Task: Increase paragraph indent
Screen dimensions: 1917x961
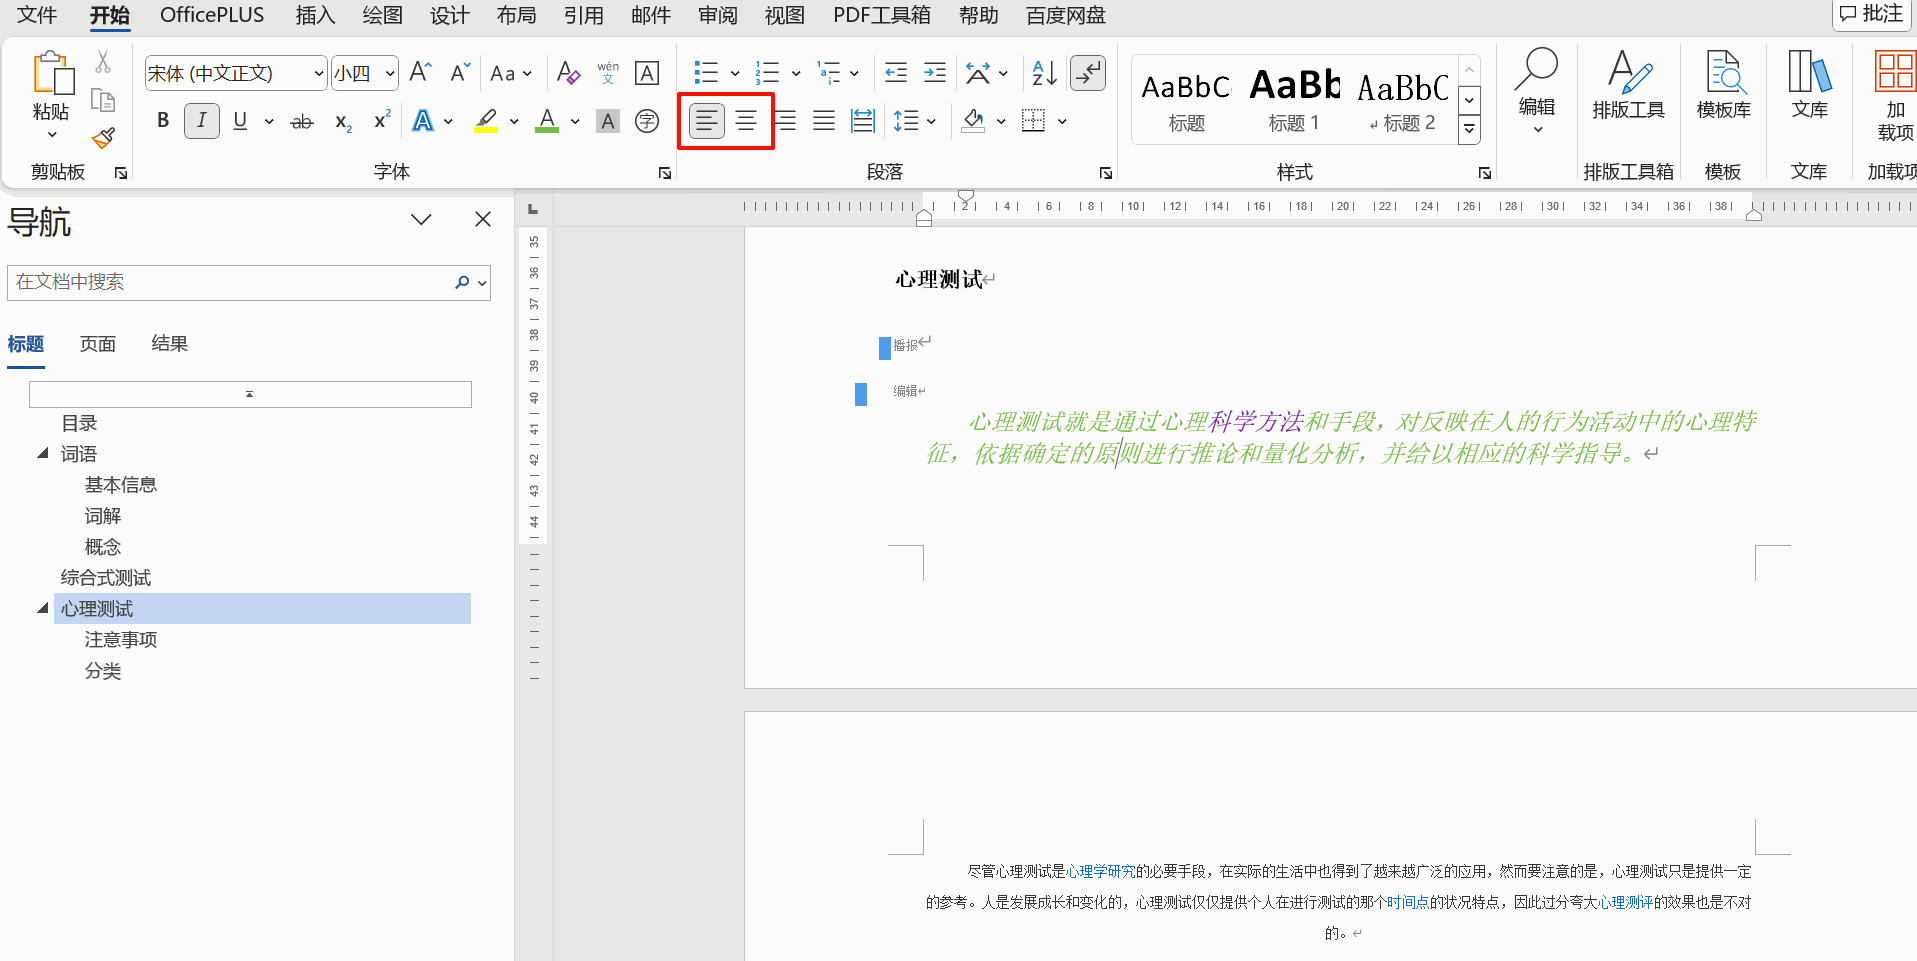Action: (934, 73)
